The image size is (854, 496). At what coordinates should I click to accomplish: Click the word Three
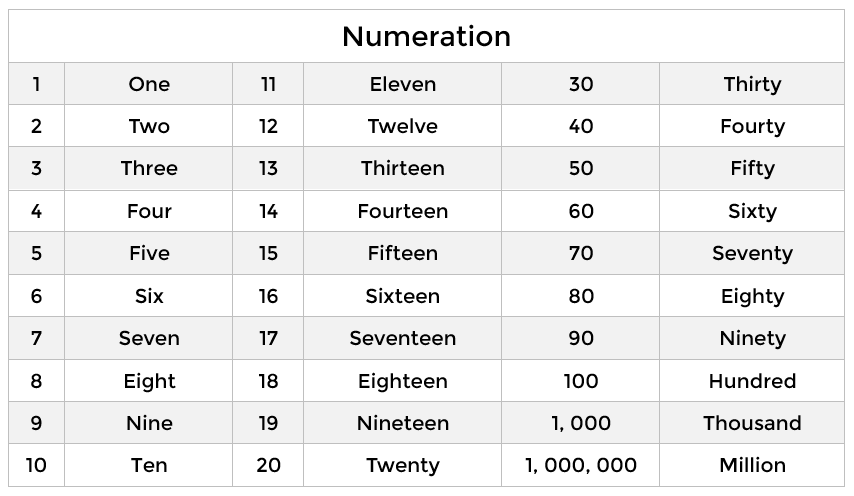pyautogui.click(x=149, y=168)
